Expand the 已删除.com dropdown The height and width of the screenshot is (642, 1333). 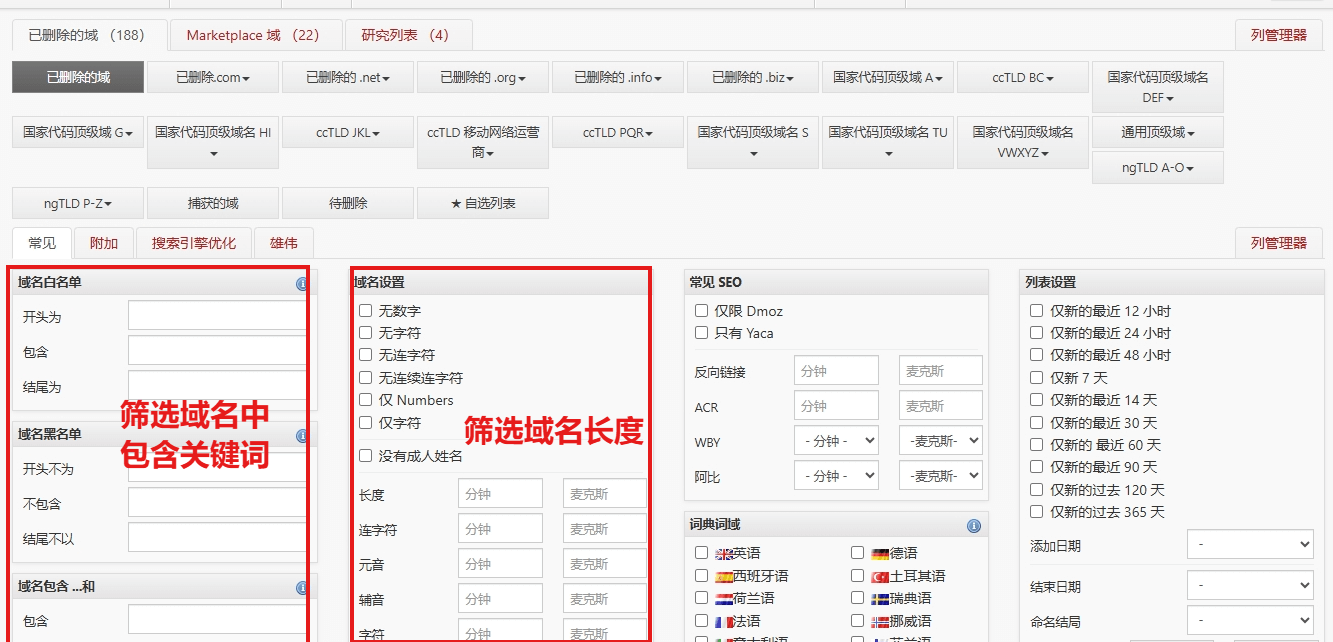[x=213, y=78]
